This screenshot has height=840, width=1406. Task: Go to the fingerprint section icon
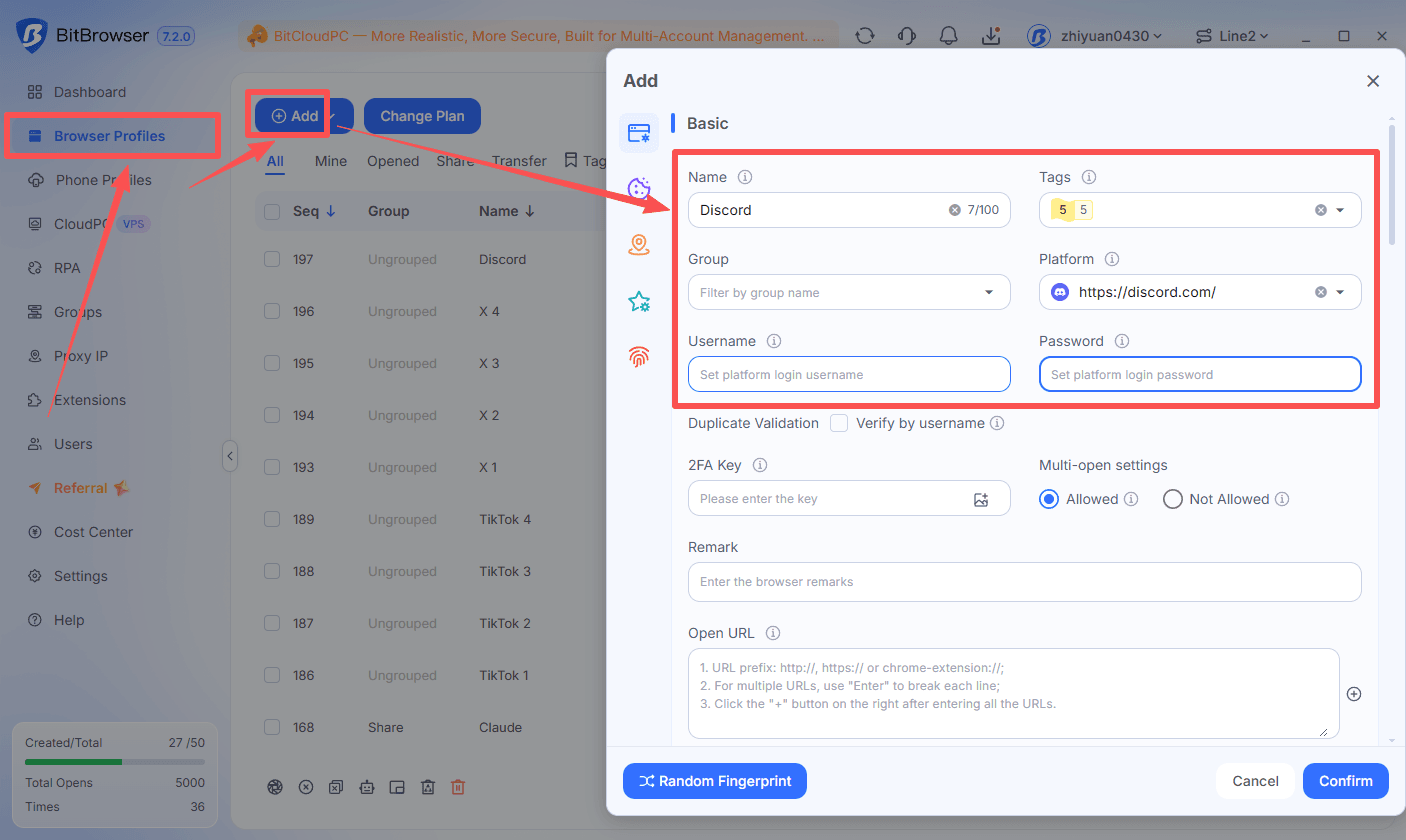639,357
